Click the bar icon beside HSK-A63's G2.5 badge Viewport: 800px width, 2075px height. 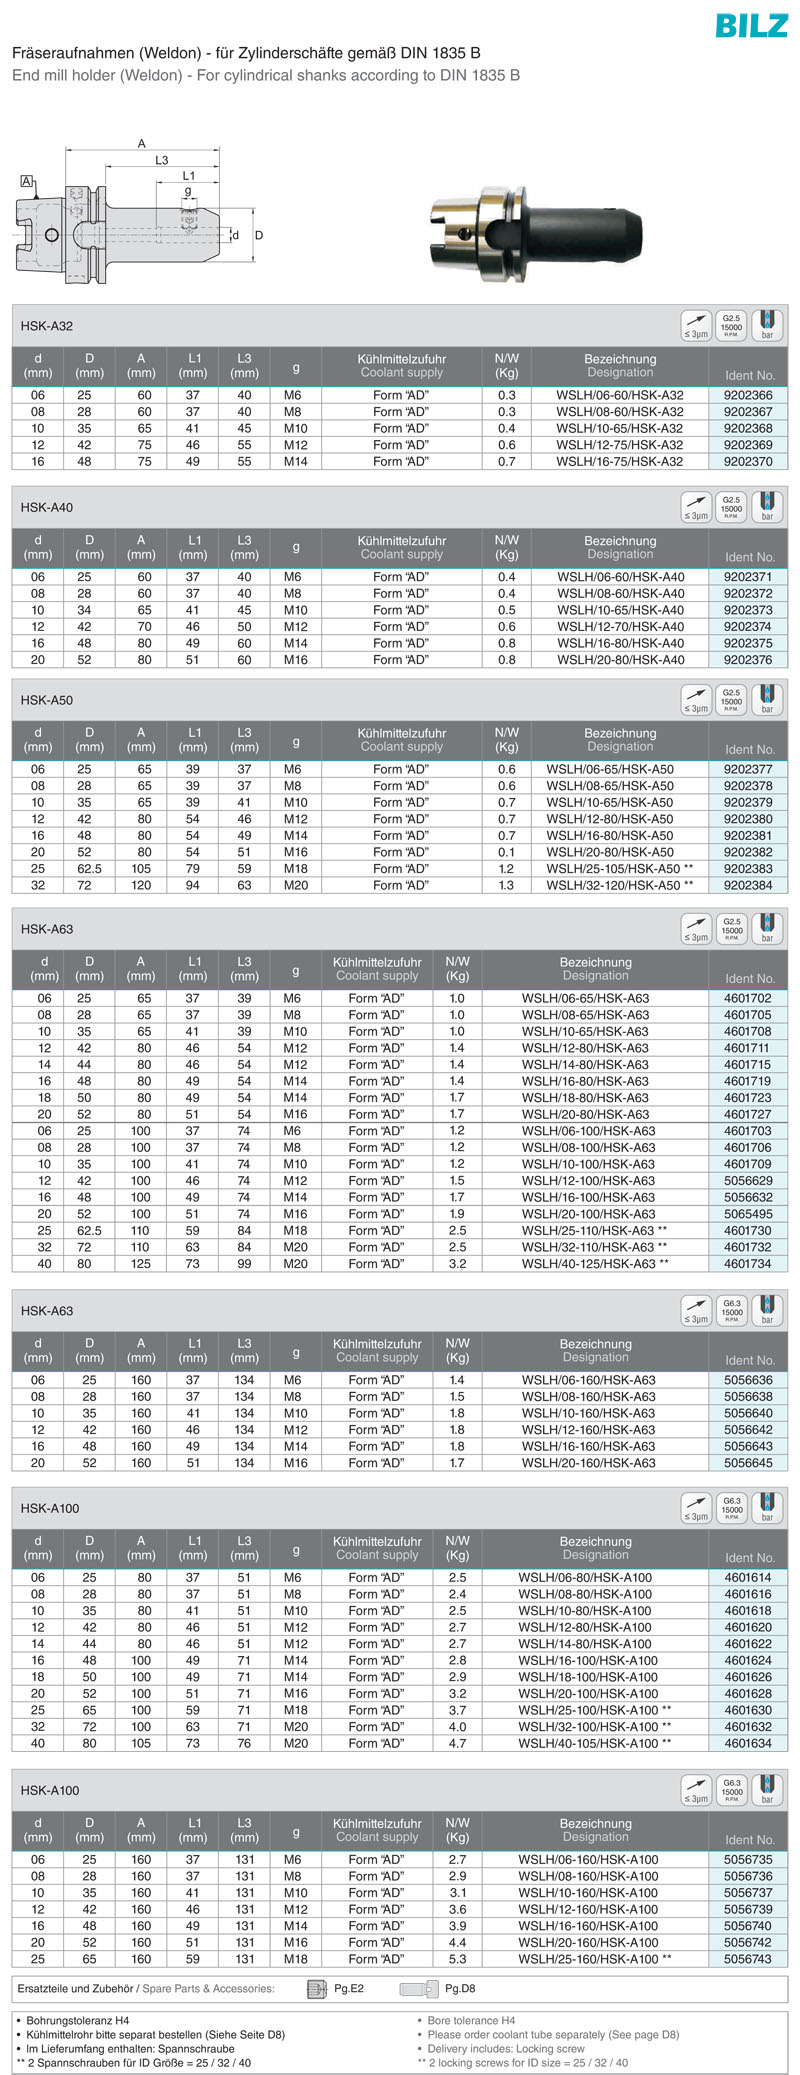pos(767,929)
